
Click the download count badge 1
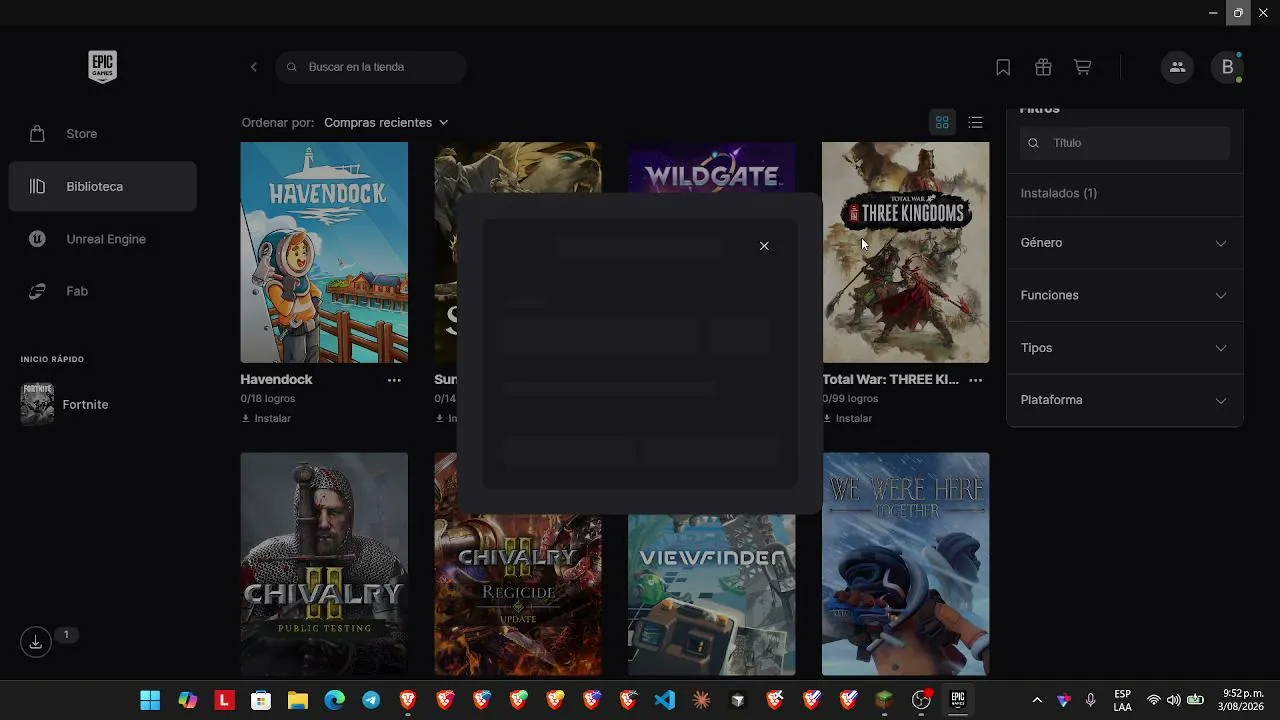click(66, 635)
